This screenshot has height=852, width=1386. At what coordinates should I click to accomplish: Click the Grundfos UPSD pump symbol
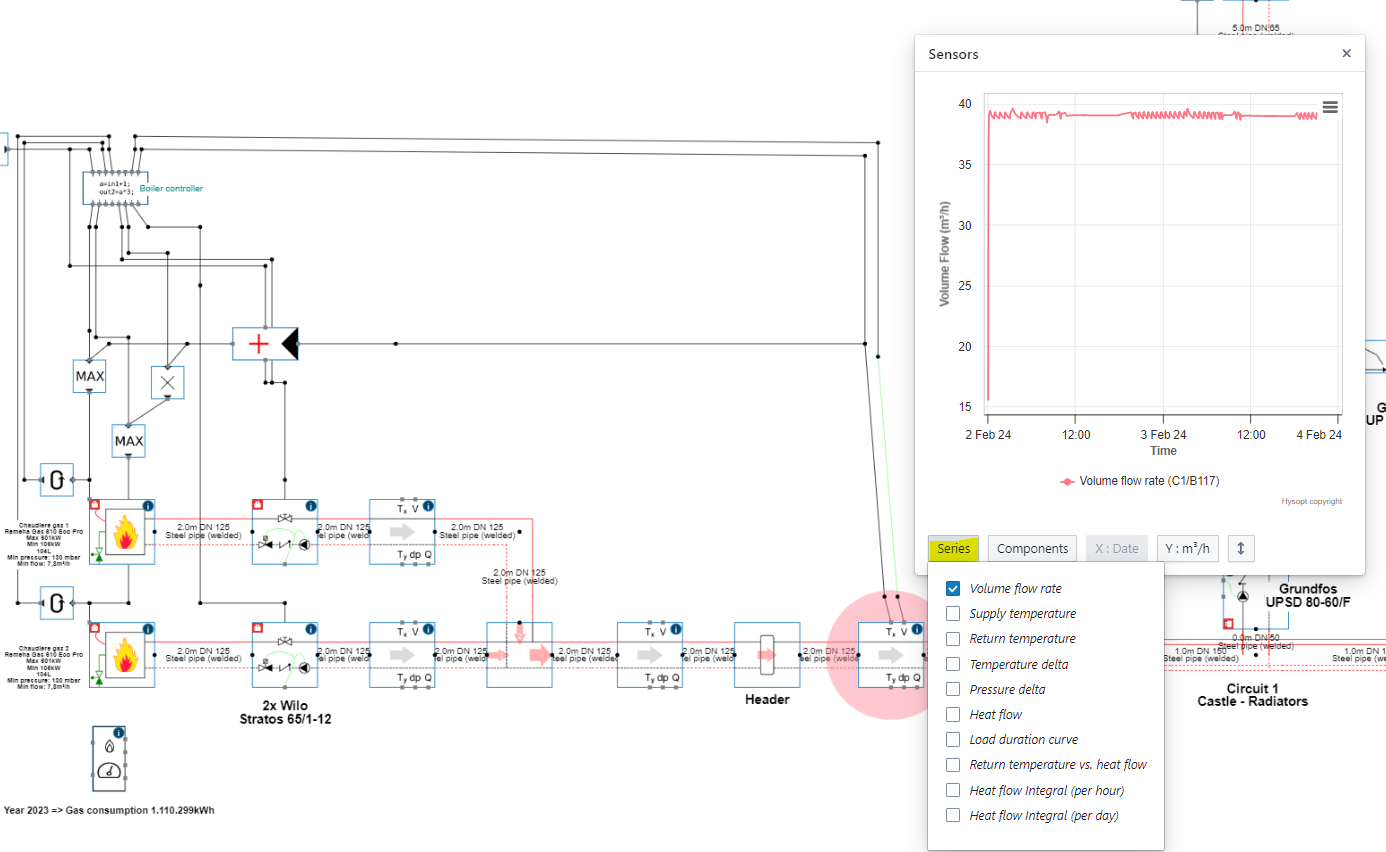click(1242, 596)
